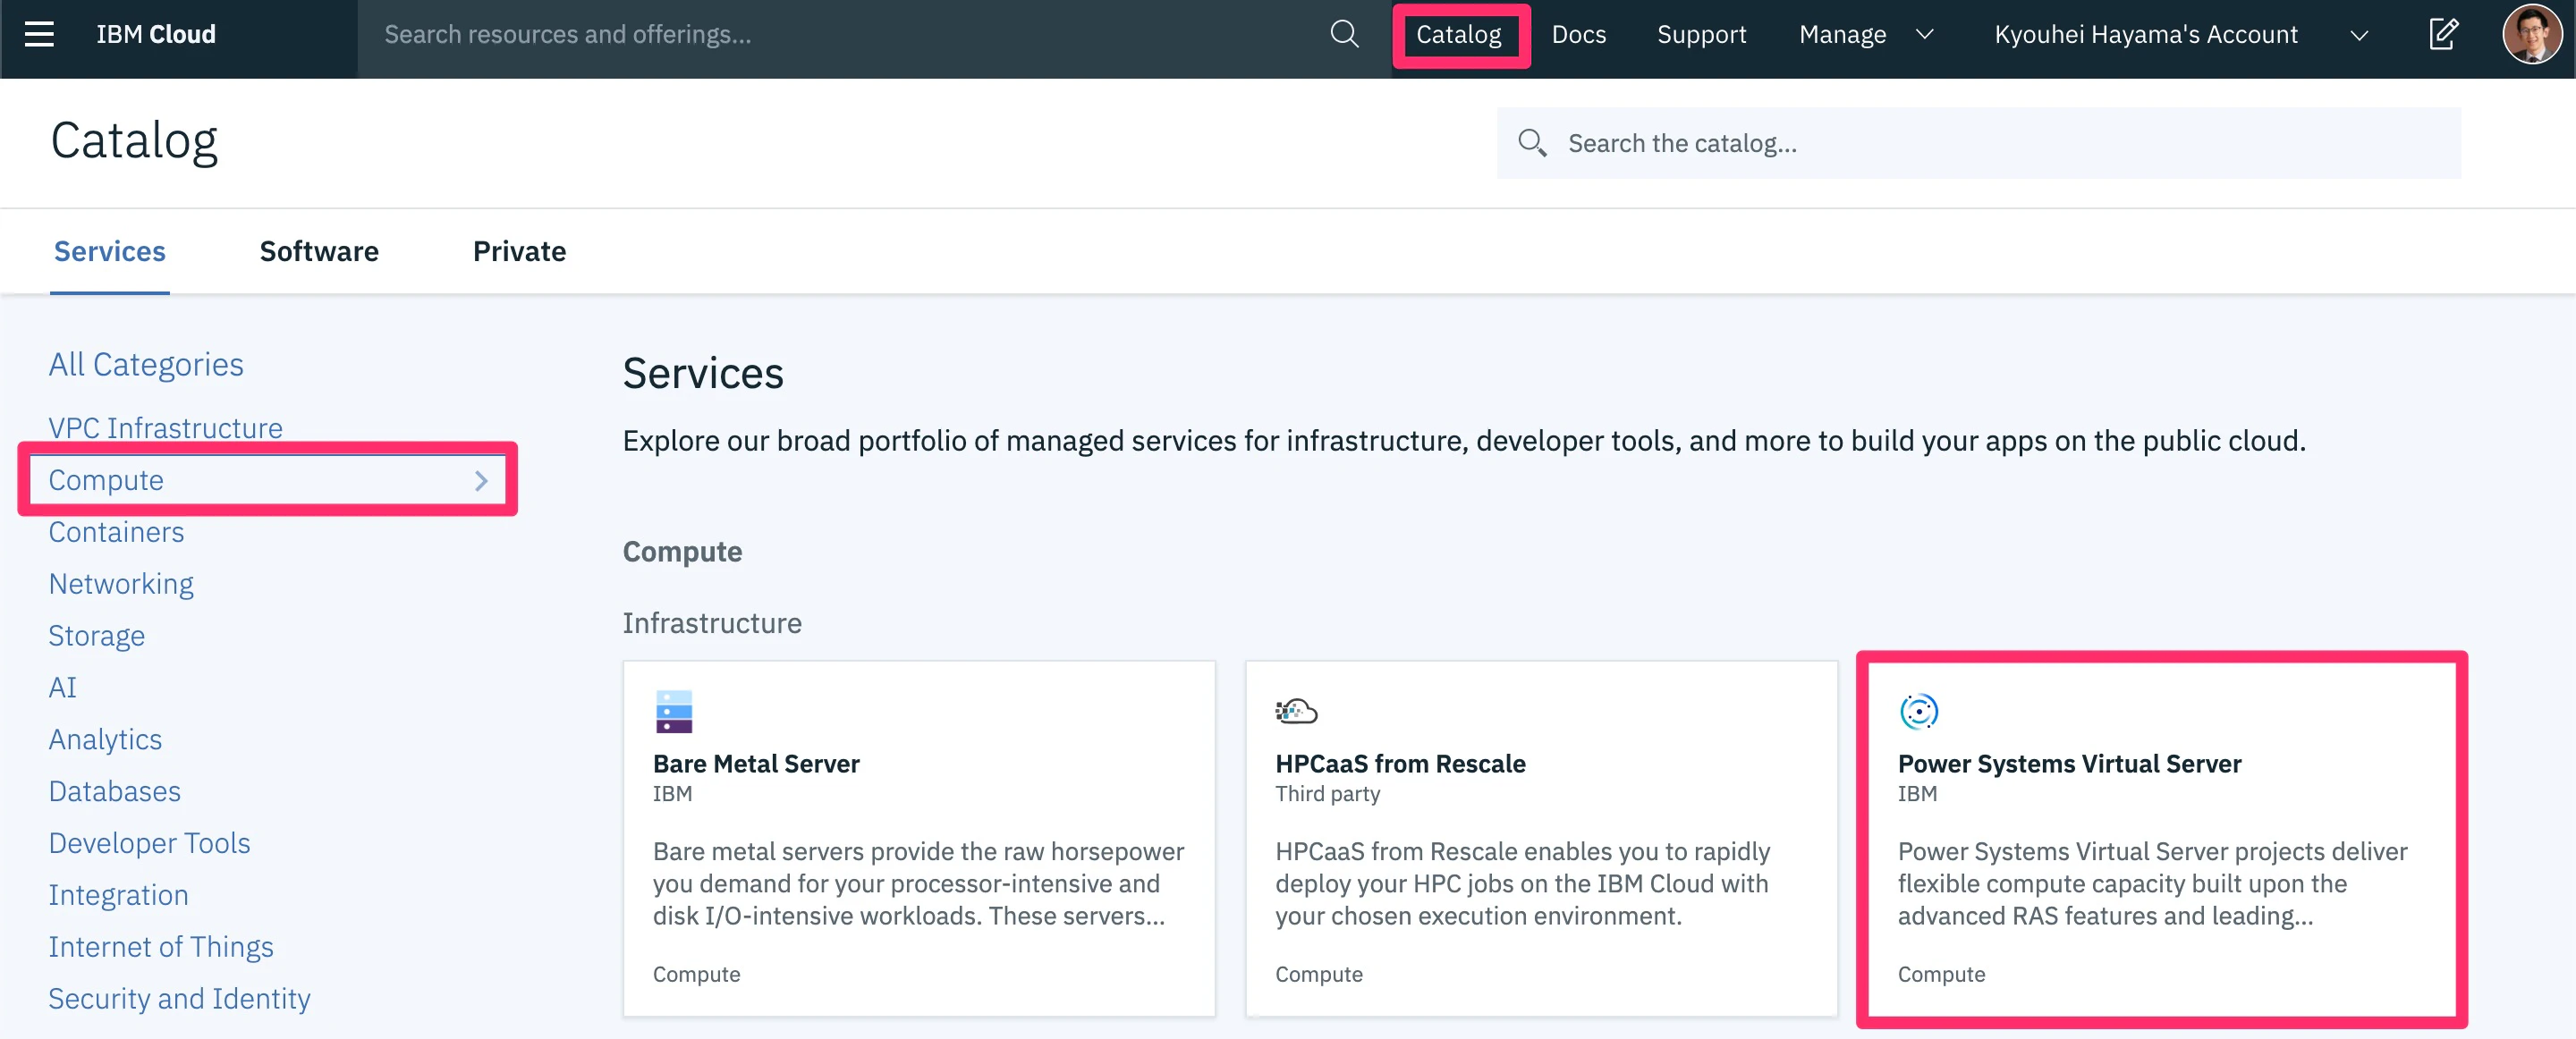
Task: Click the global search magnifier icon
Action: pos(1344,35)
